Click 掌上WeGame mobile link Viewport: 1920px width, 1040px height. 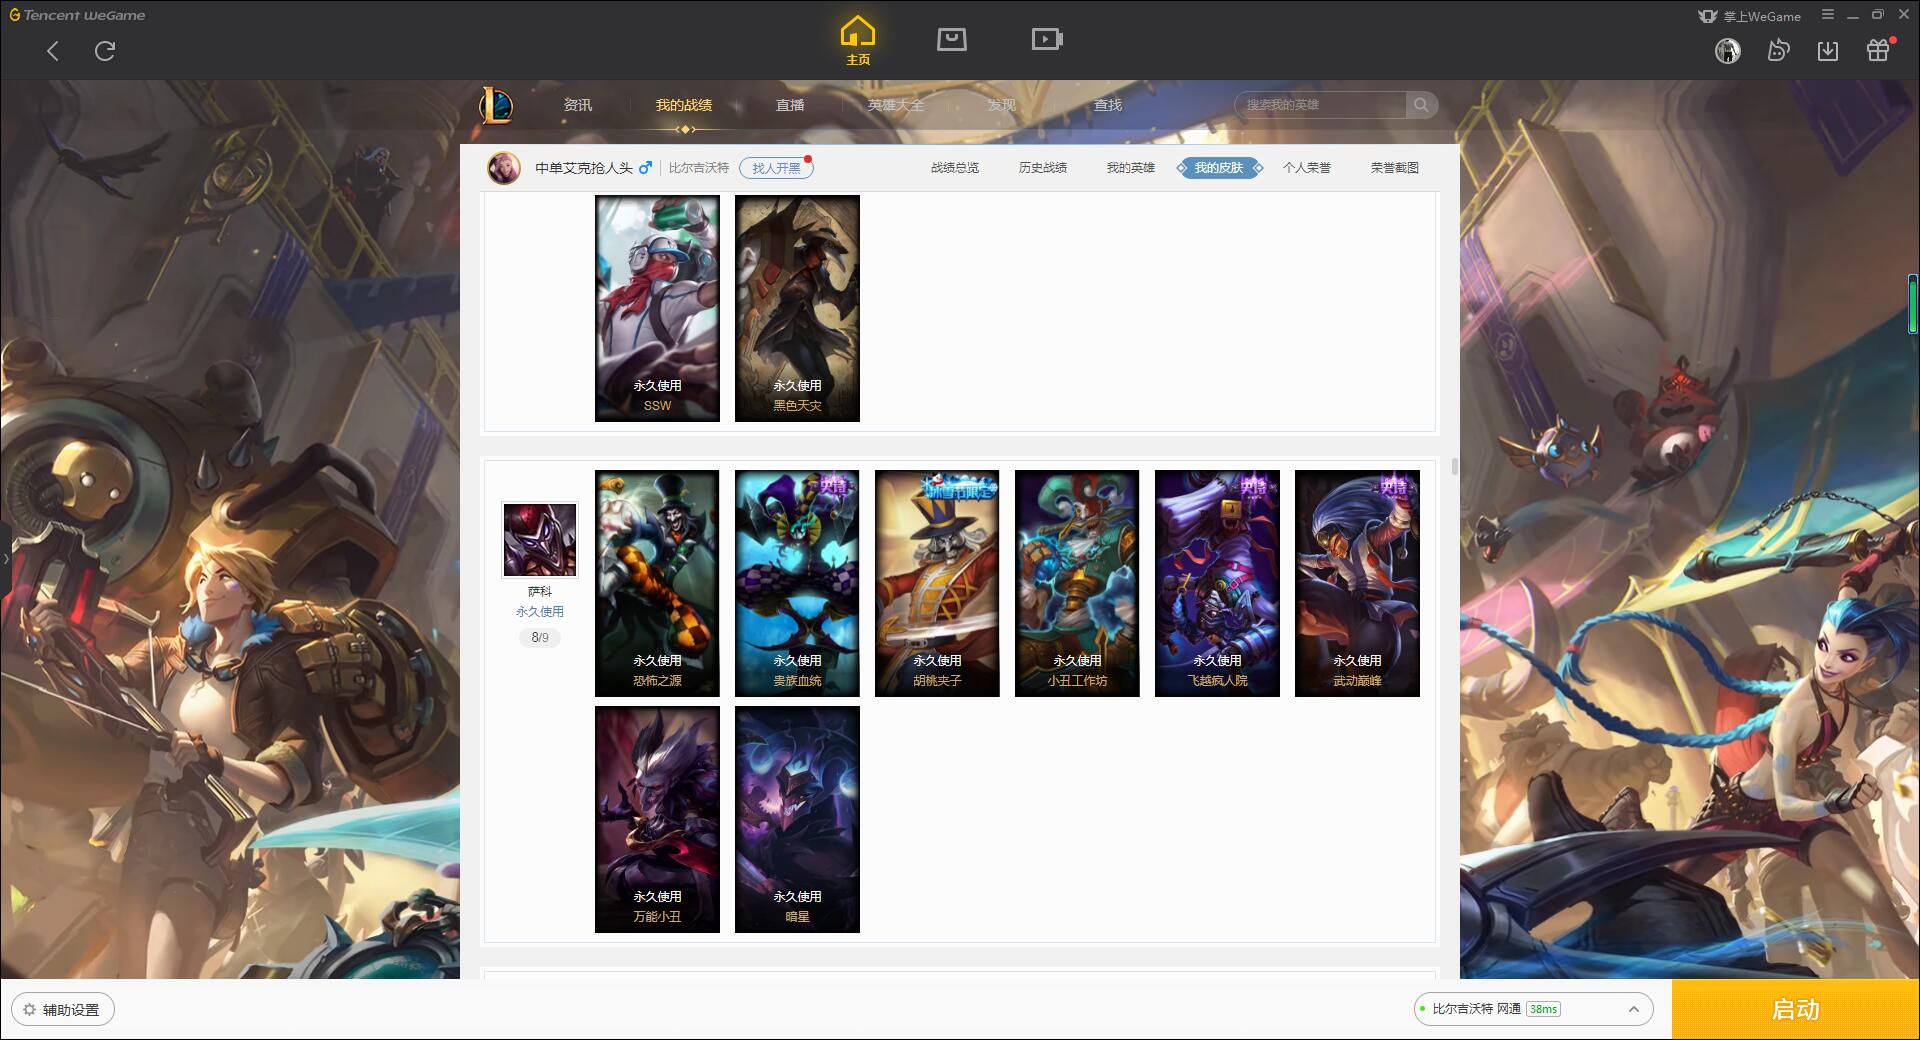1750,16
